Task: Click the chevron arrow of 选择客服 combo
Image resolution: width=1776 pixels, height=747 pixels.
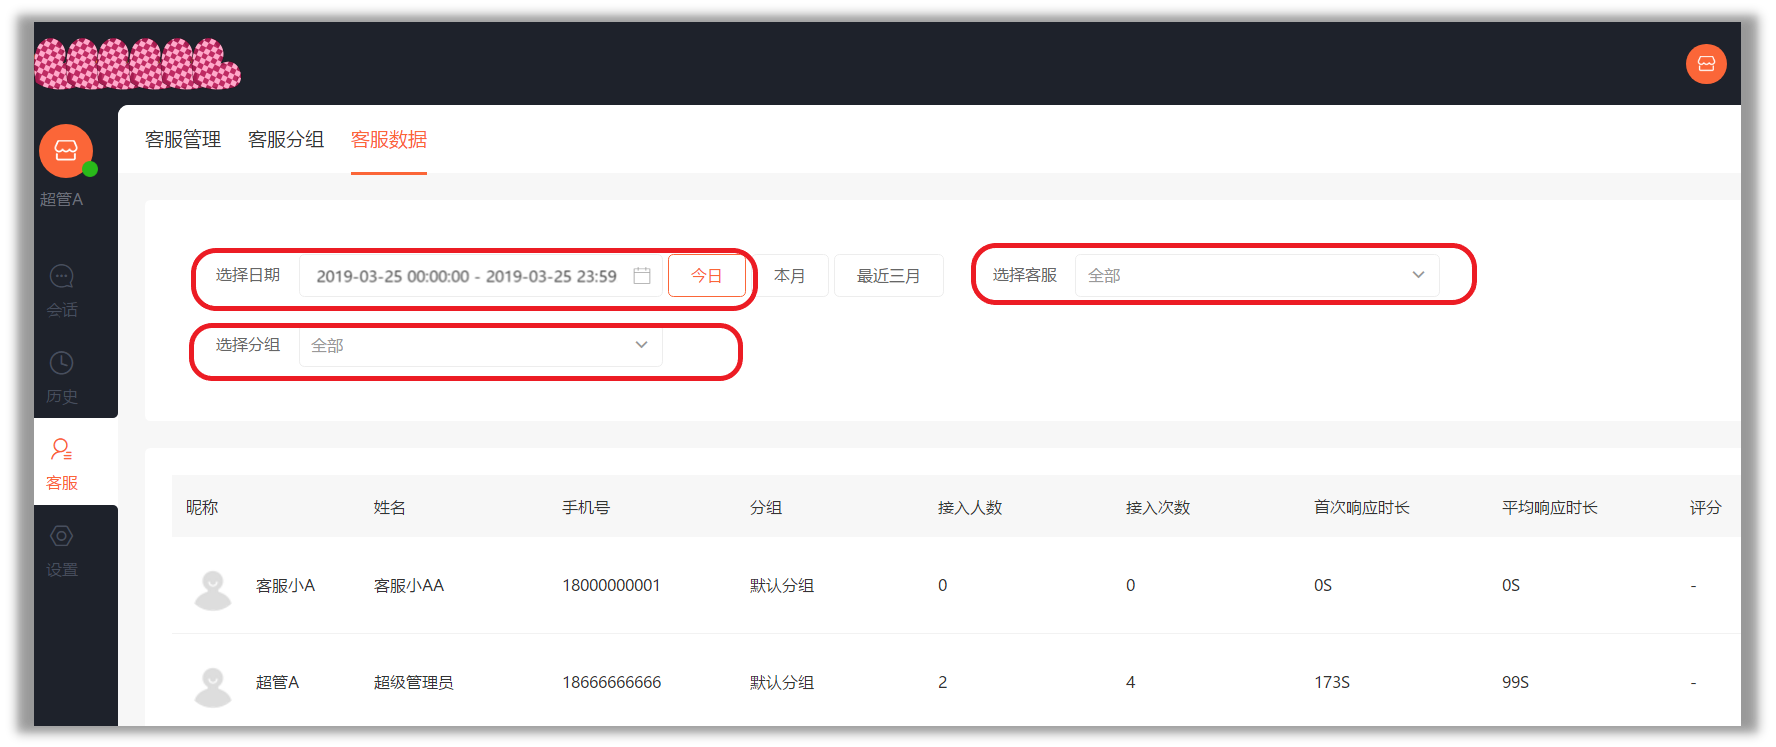Action: [1418, 275]
